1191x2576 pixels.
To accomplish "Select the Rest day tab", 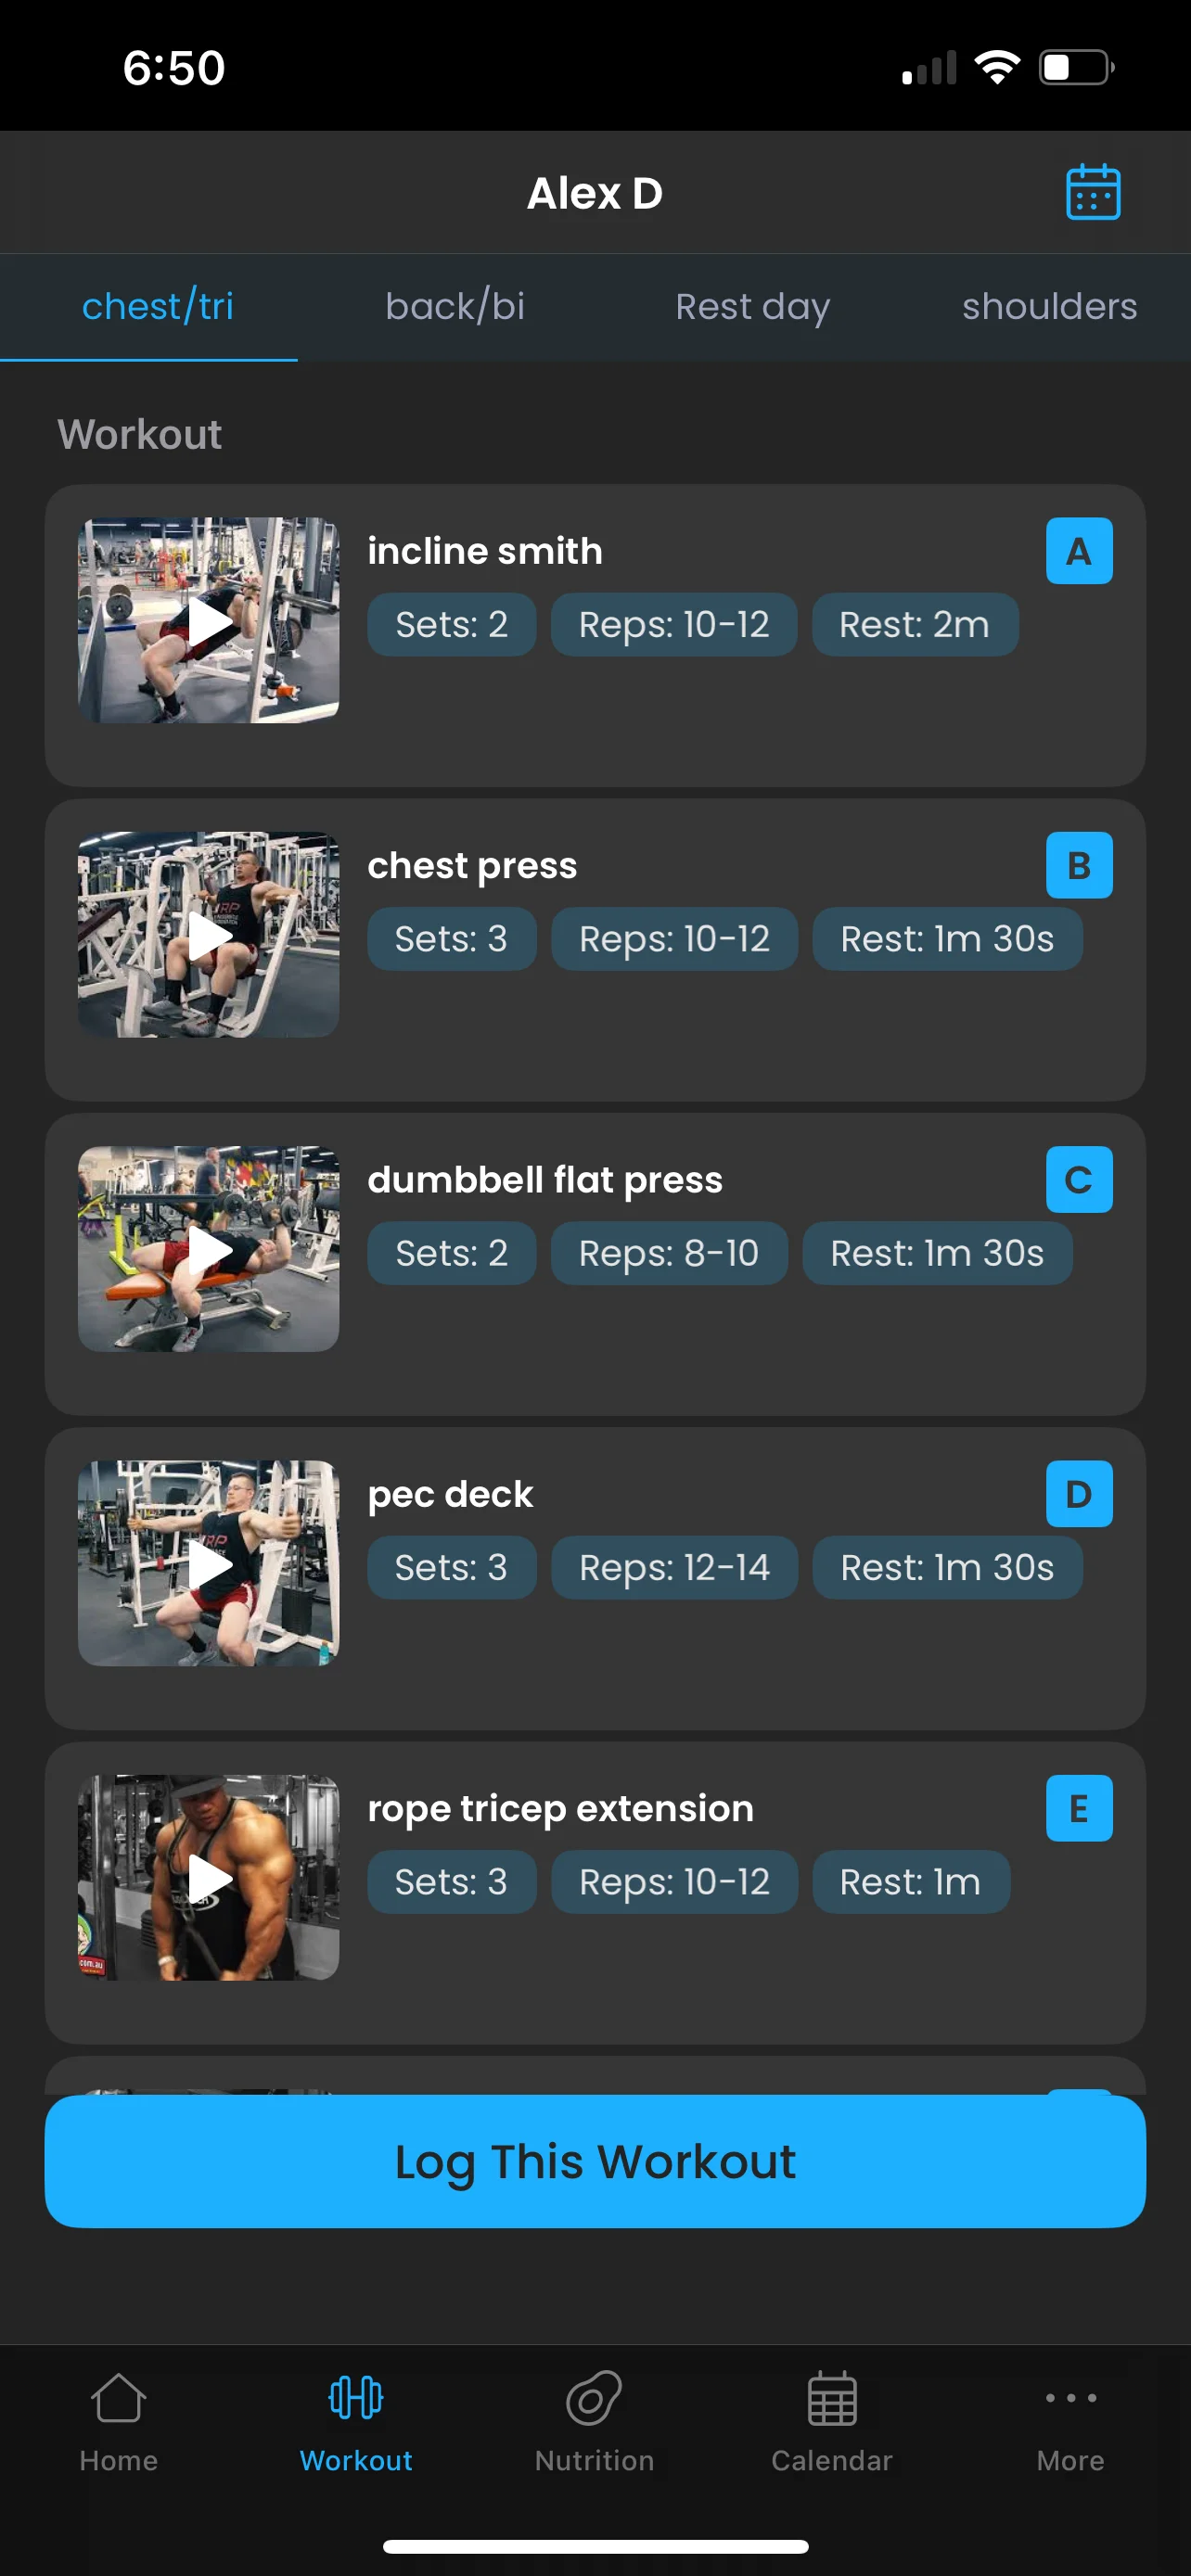I will (x=752, y=306).
